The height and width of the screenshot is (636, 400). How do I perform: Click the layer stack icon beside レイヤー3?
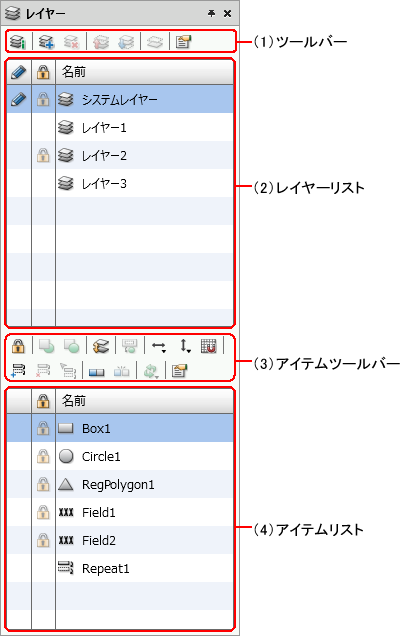pos(66,183)
